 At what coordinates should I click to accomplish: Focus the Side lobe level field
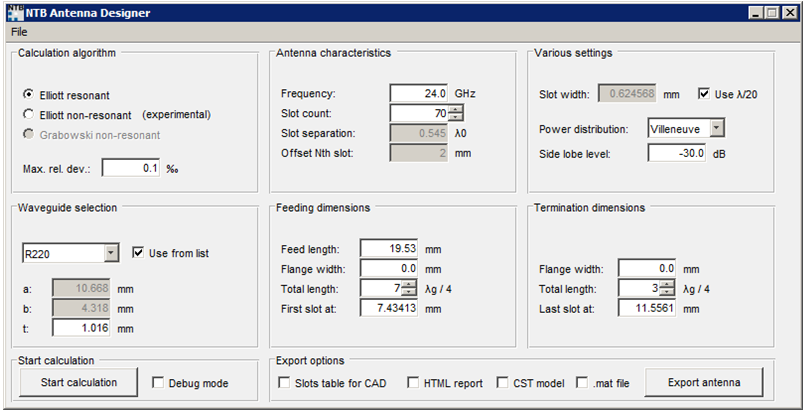point(677,153)
